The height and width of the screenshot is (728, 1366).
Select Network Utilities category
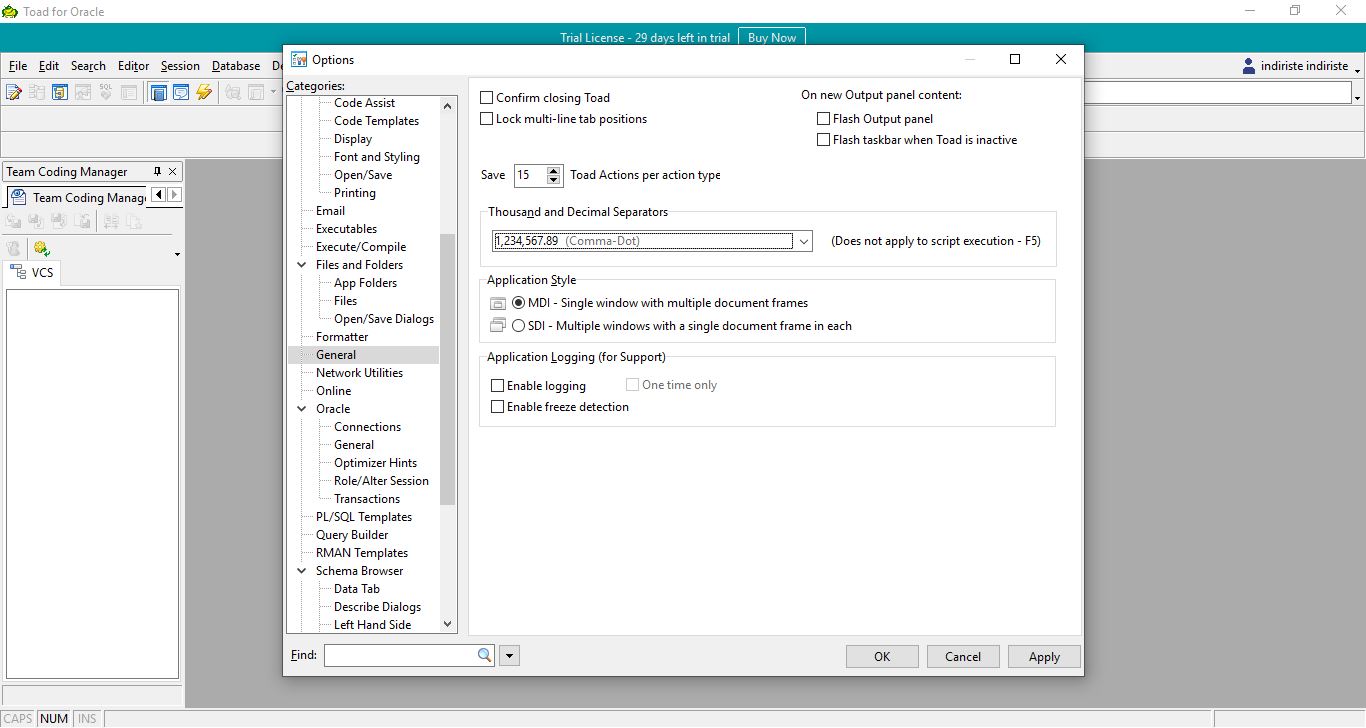coord(359,373)
